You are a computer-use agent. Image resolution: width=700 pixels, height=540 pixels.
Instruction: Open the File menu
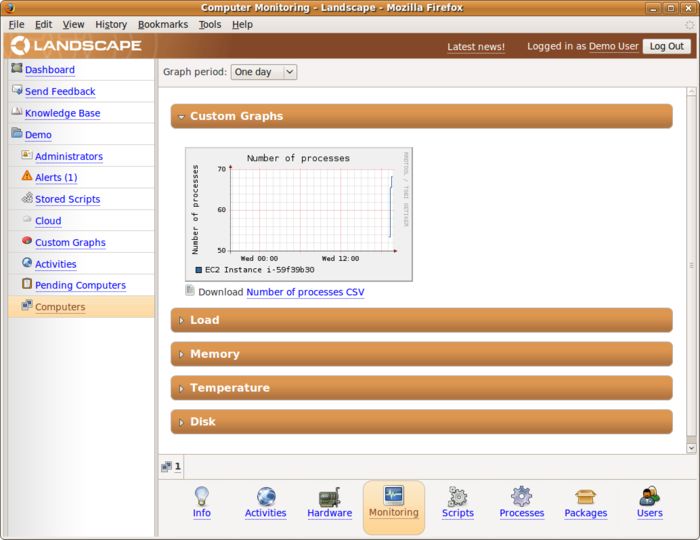pyautogui.click(x=17, y=25)
